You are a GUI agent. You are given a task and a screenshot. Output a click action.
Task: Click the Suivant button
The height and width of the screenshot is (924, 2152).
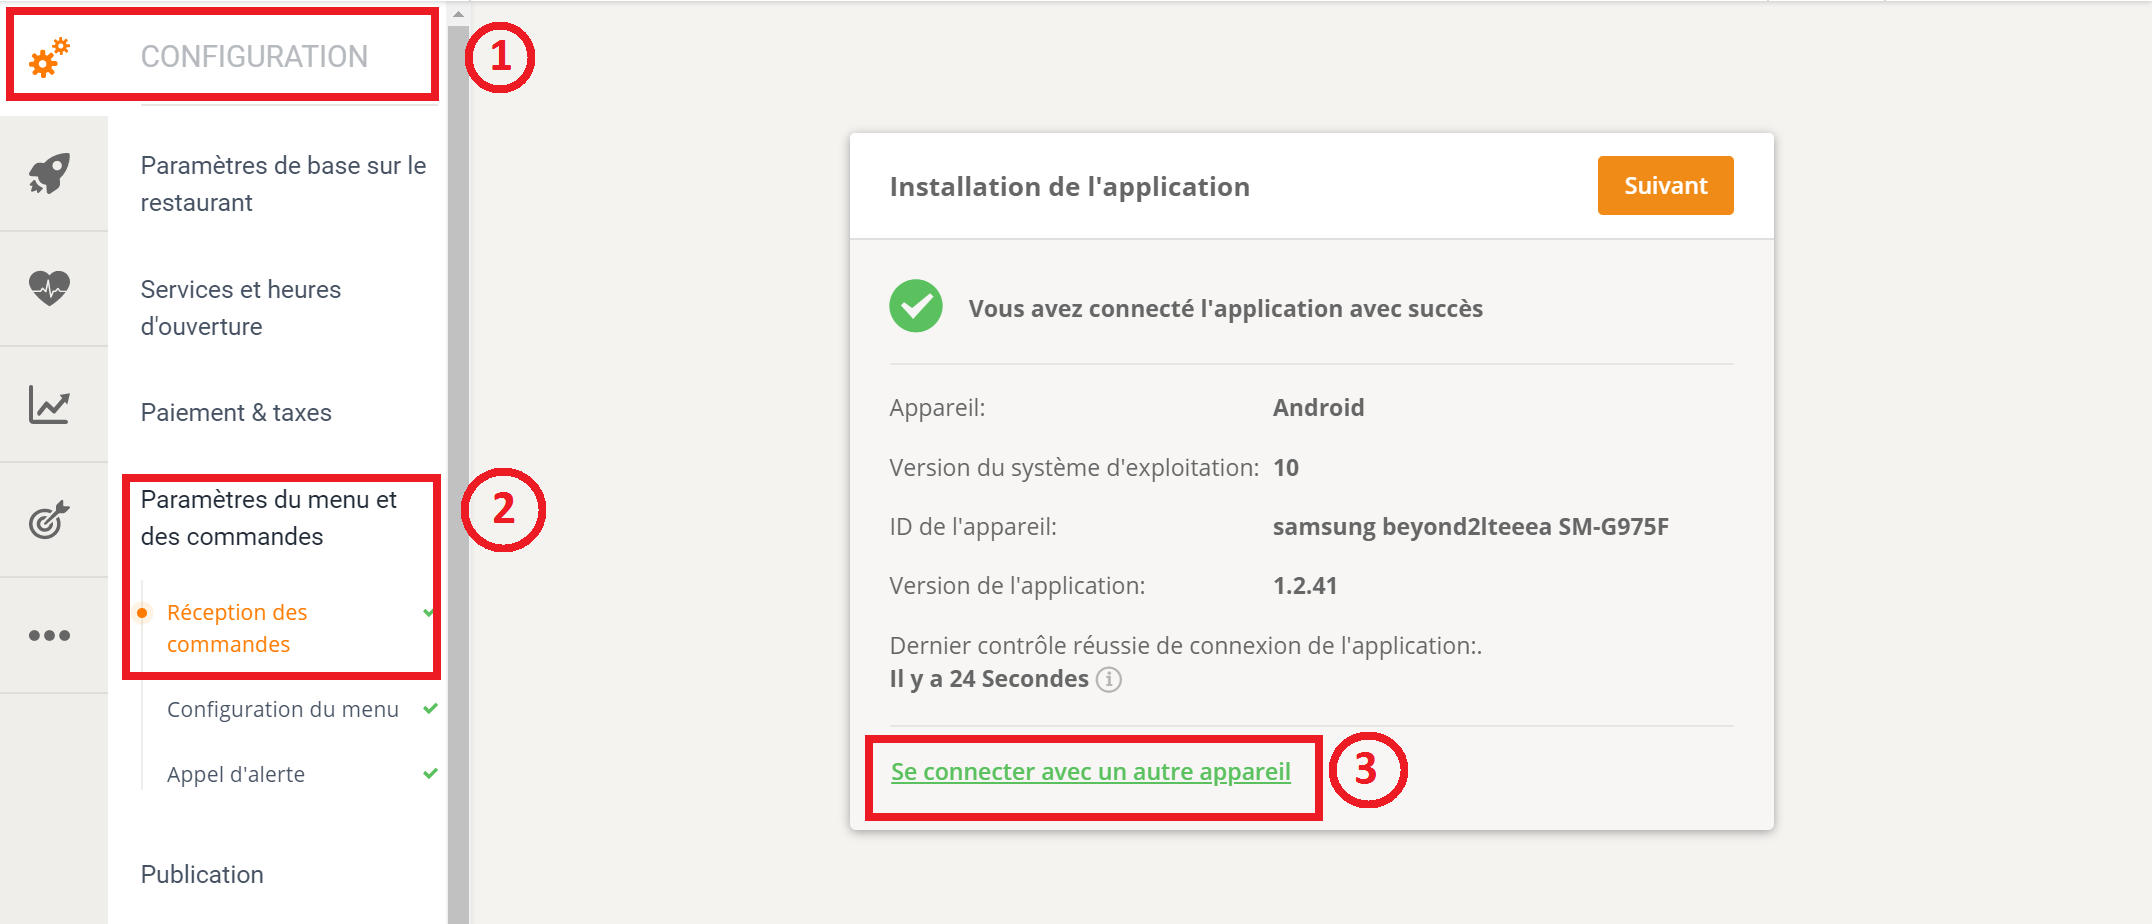[x=1665, y=185]
